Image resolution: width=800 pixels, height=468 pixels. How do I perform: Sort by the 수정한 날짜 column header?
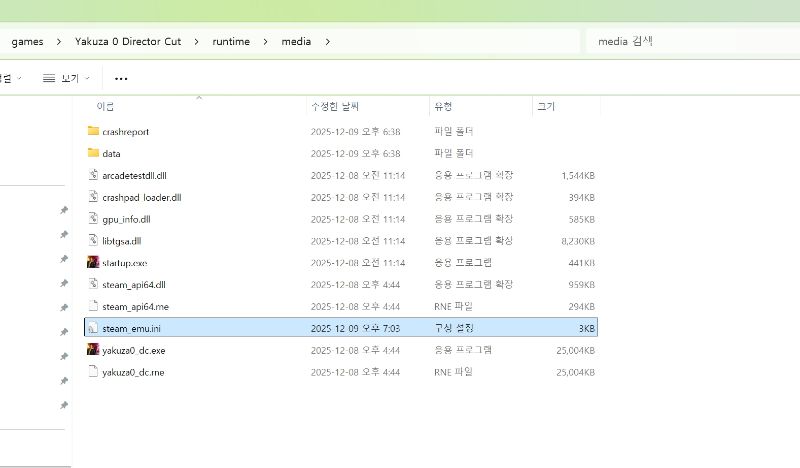(x=335, y=106)
